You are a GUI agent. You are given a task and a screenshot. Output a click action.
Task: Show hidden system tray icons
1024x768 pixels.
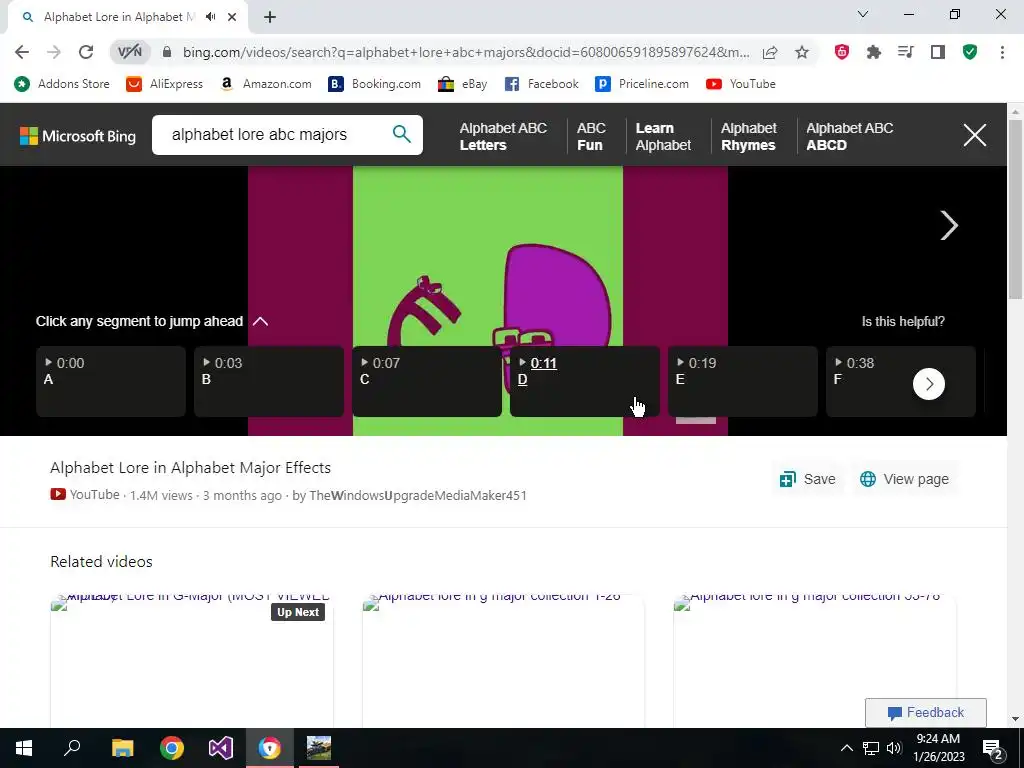846,748
